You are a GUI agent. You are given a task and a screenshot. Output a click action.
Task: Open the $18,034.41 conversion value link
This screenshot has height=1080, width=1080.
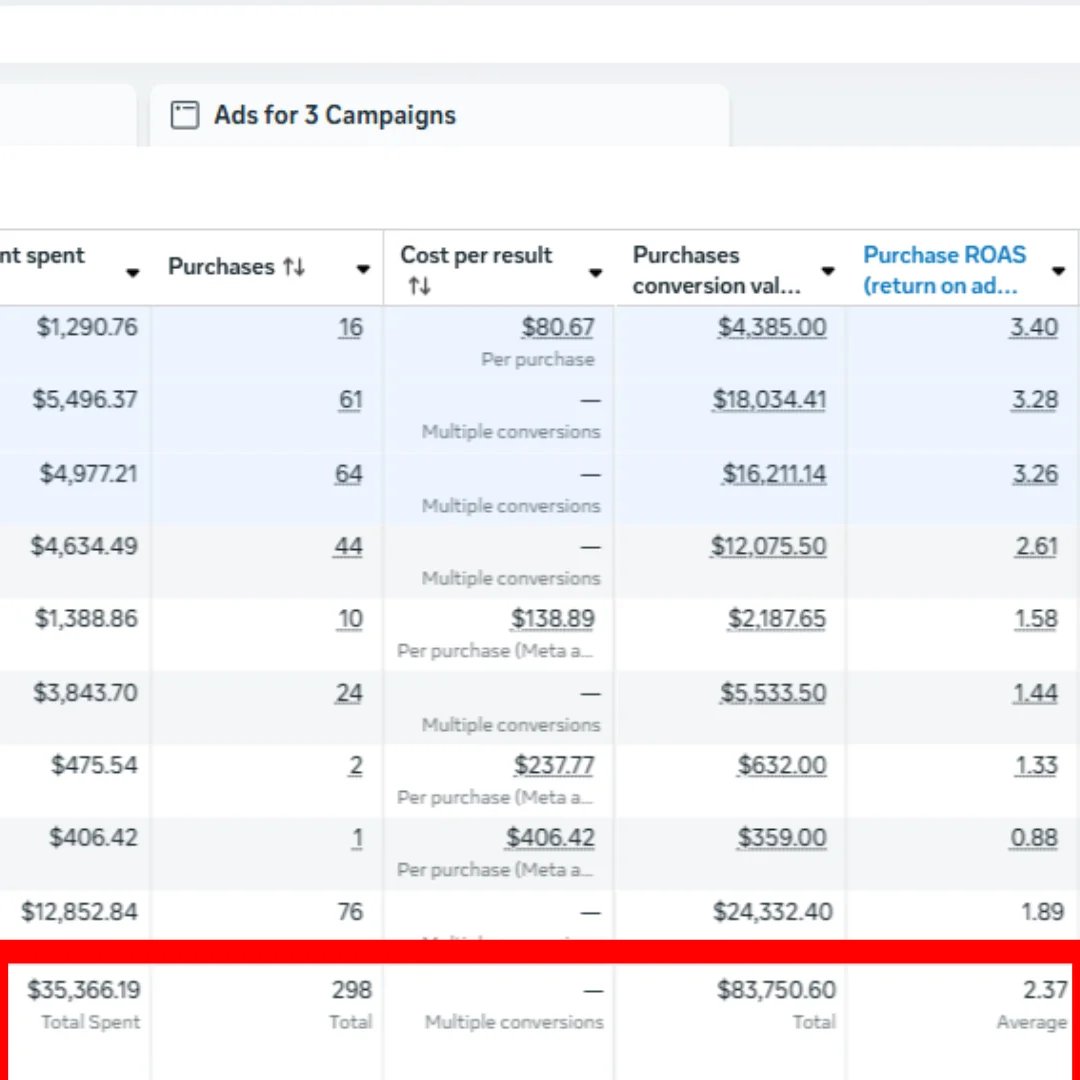(769, 400)
